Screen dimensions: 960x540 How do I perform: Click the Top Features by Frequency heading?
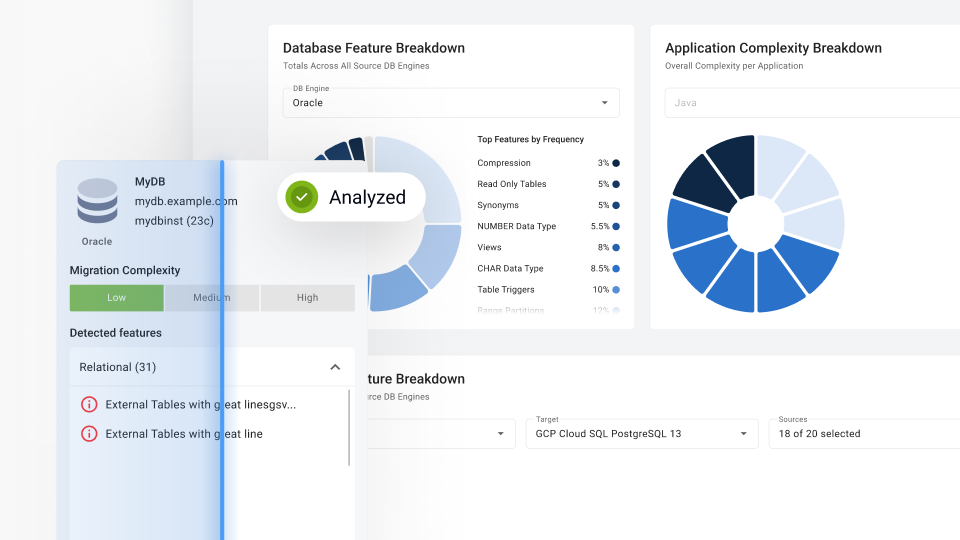(x=530, y=140)
